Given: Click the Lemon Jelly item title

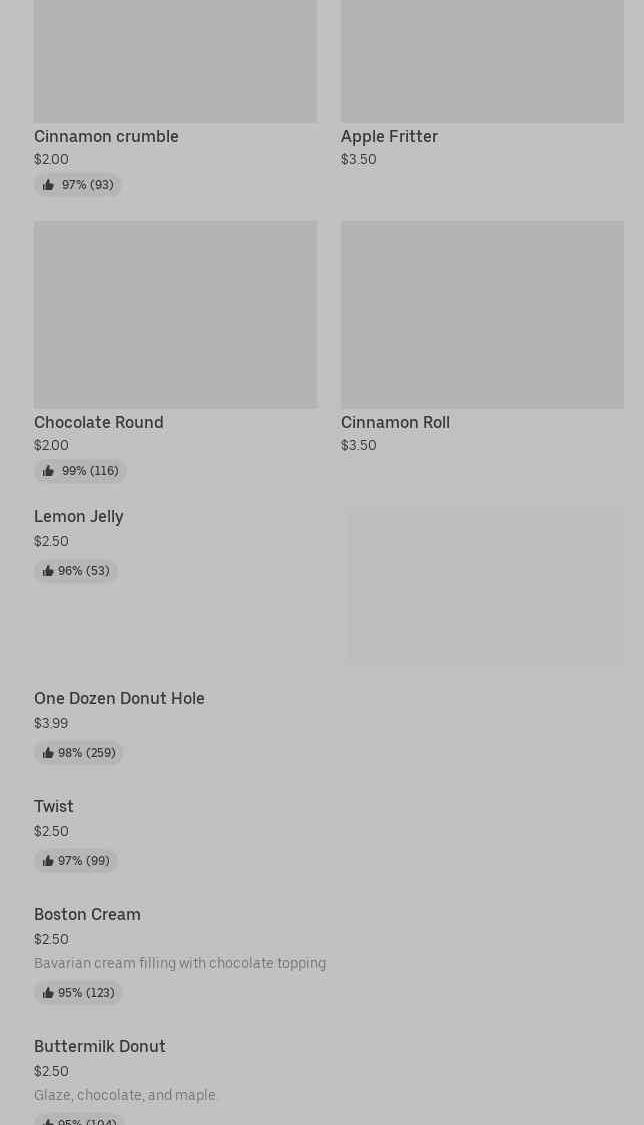Looking at the screenshot, I should pyautogui.click(x=79, y=516).
